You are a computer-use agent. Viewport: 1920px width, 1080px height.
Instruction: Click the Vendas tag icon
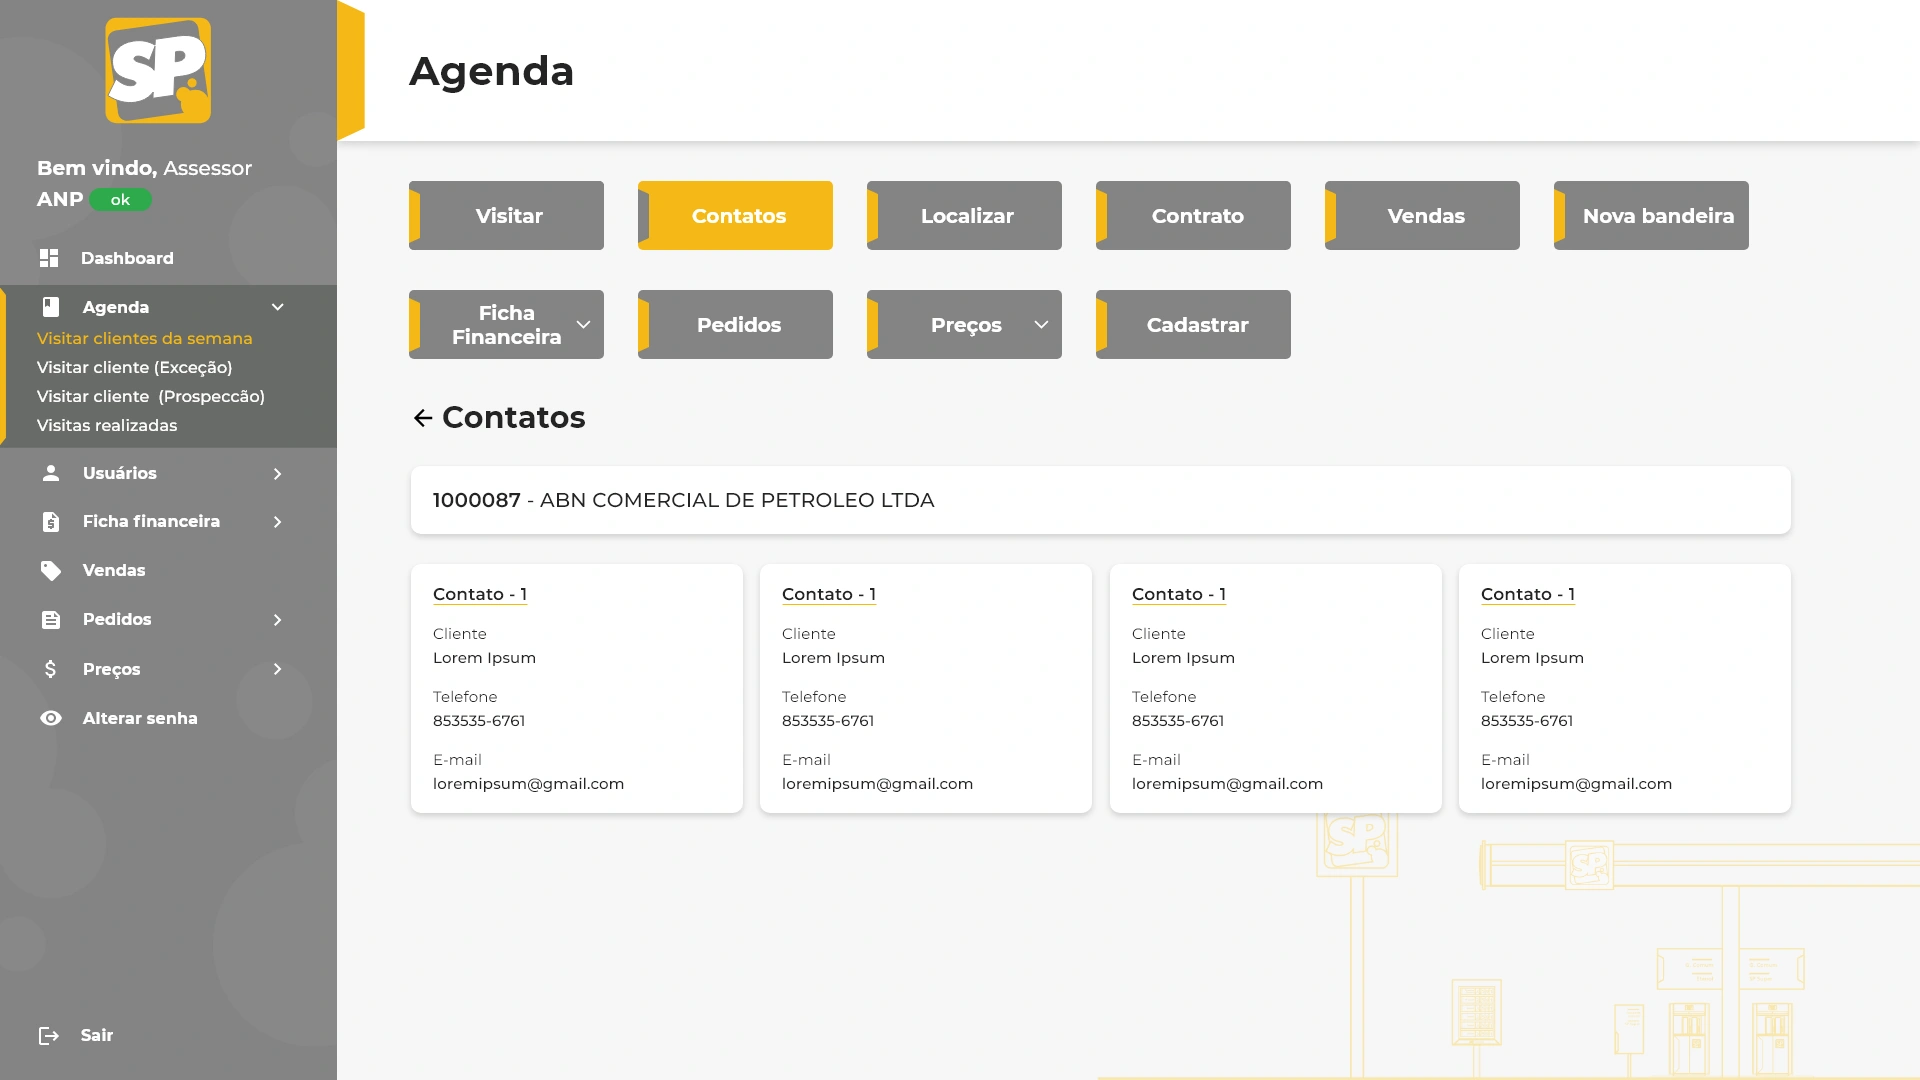(x=51, y=570)
